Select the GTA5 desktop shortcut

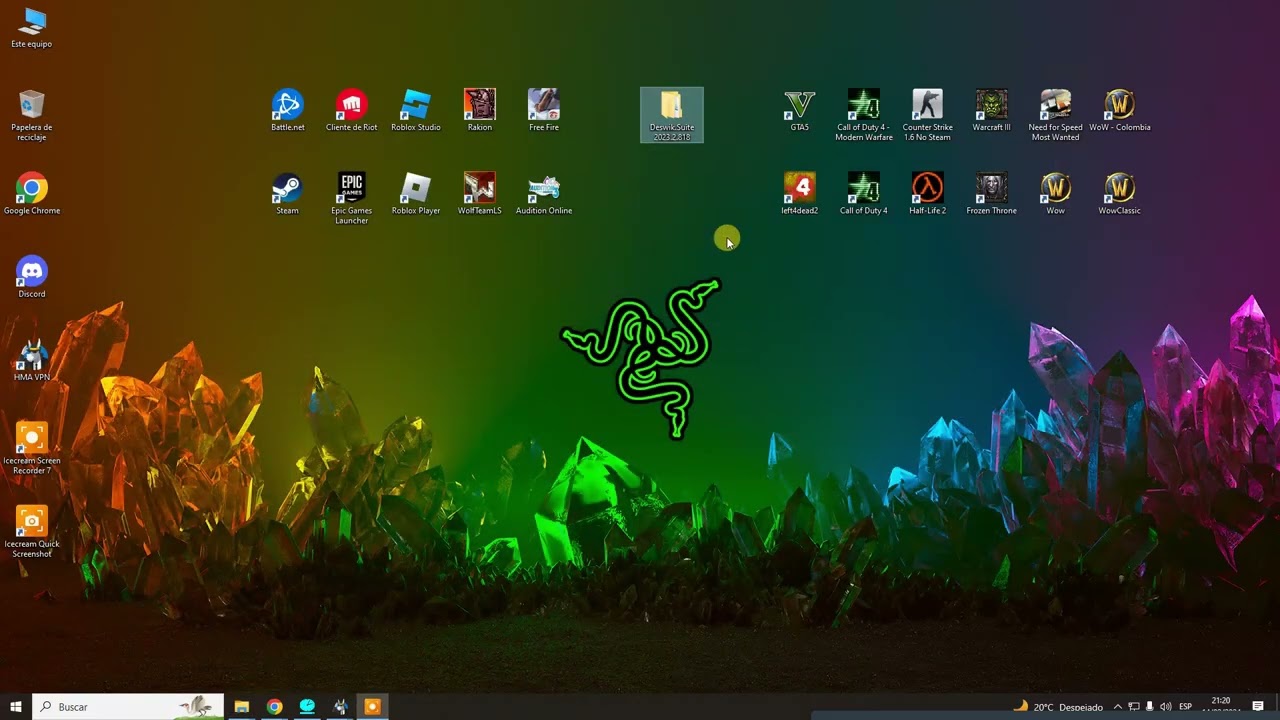click(800, 110)
